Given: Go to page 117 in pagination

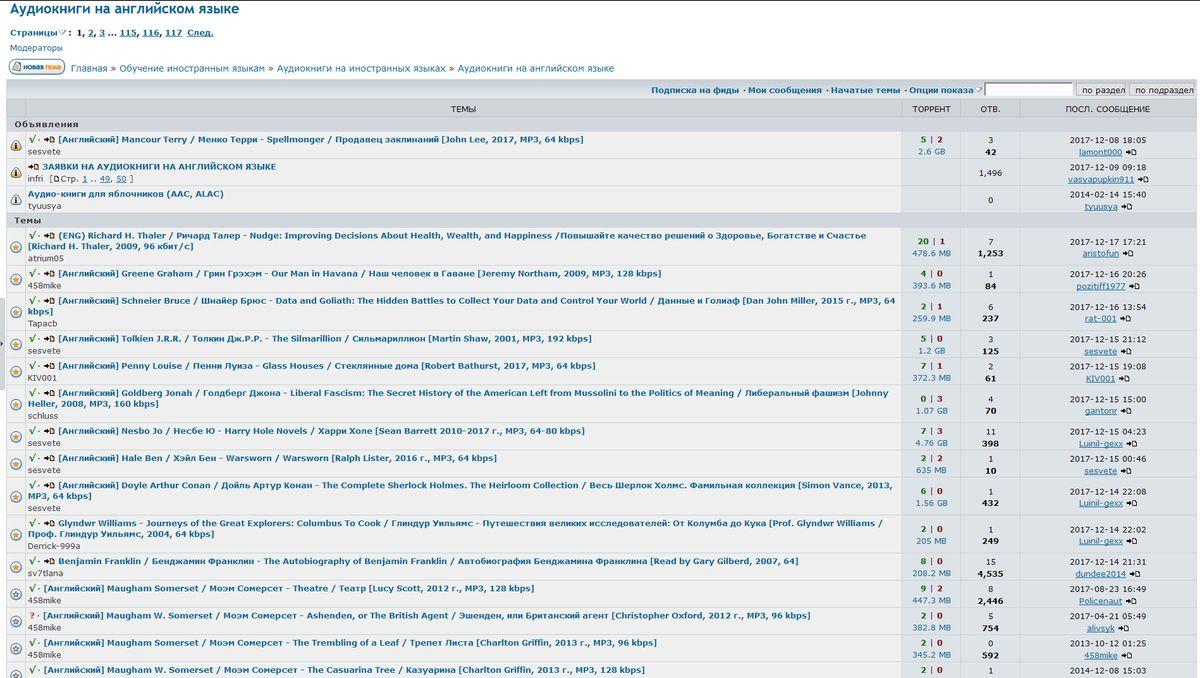Looking at the screenshot, I should click(x=173, y=32).
